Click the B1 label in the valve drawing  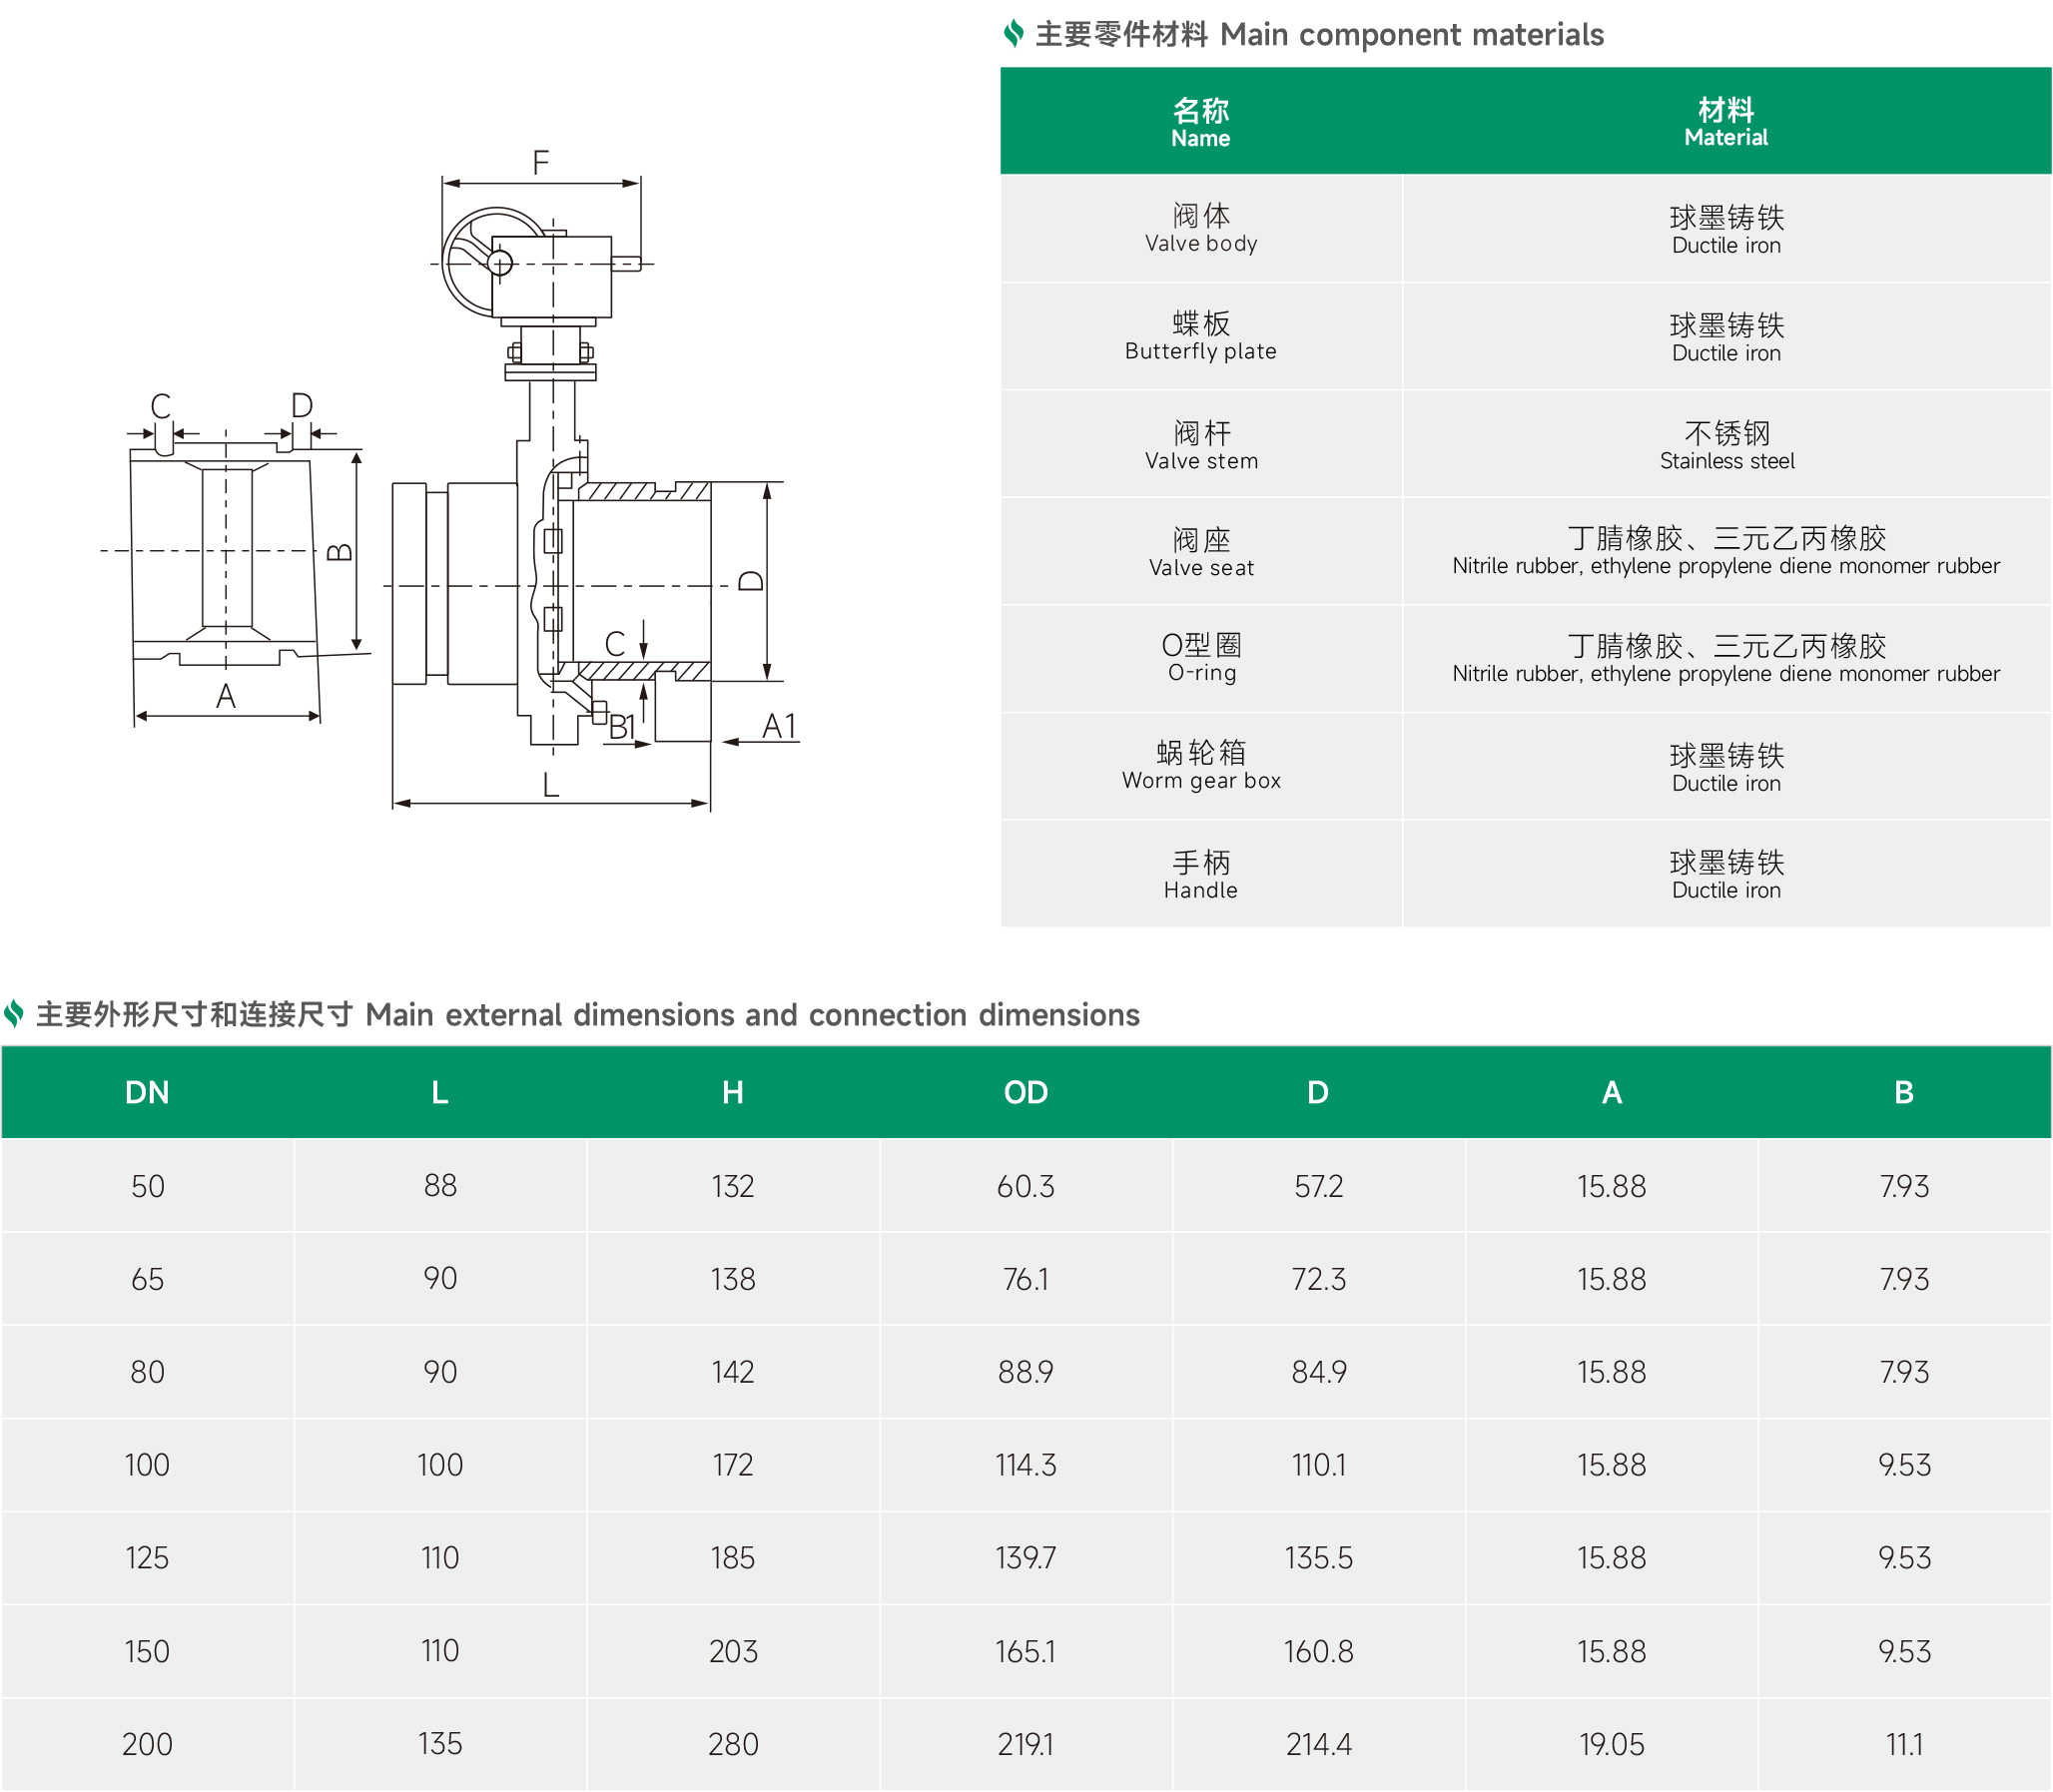(621, 727)
